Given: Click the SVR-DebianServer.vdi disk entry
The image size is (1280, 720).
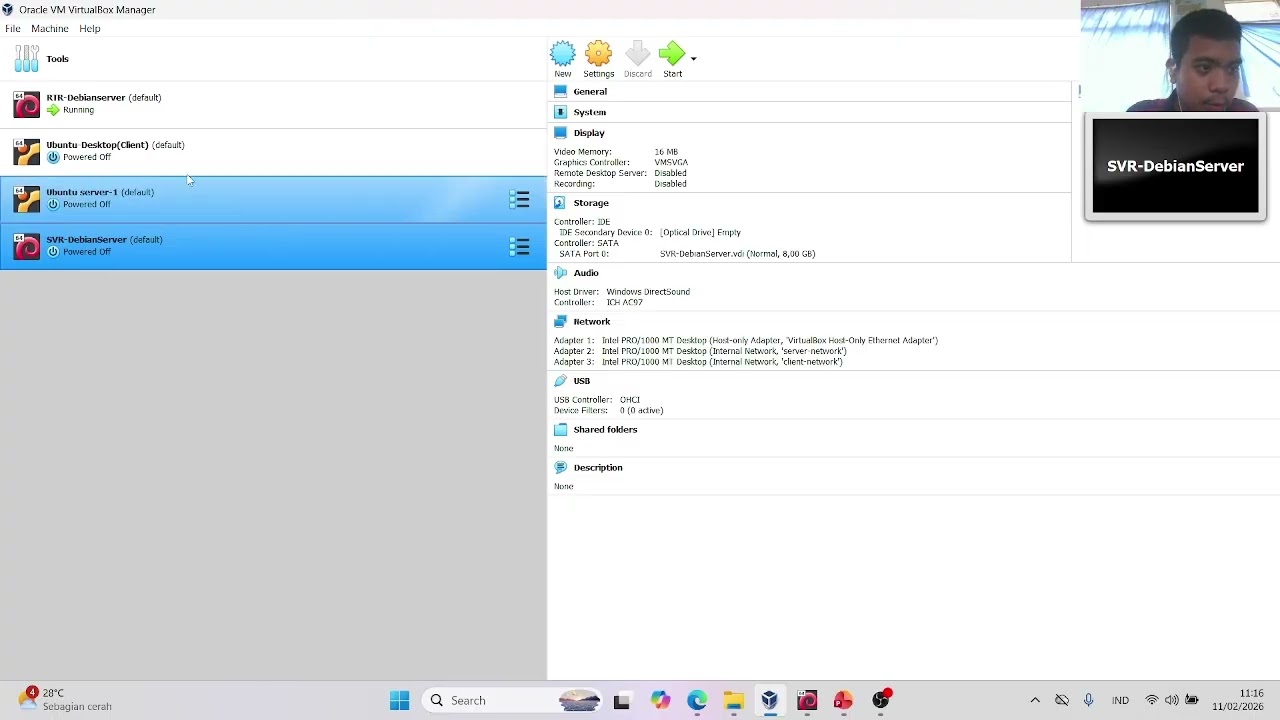Looking at the screenshot, I should pos(737,254).
